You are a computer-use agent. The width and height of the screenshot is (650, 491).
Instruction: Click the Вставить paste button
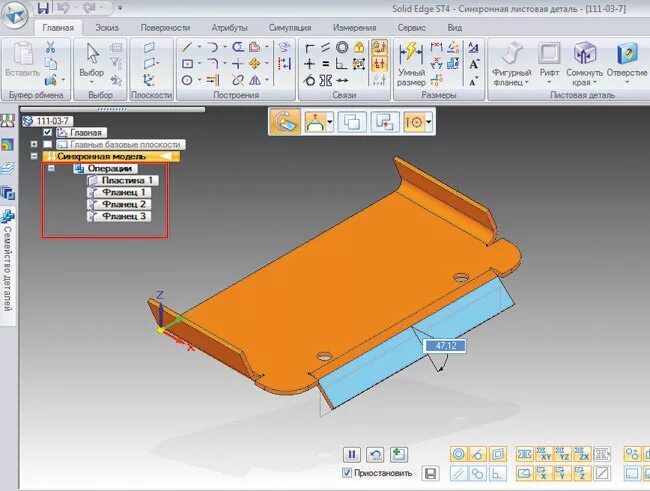(22, 59)
